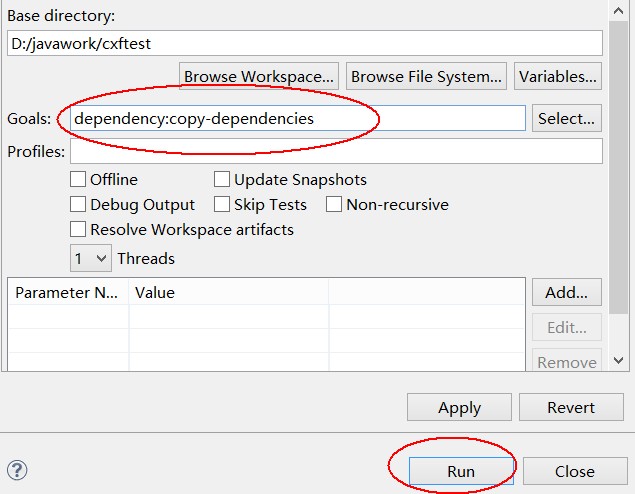635x494 pixels.
Task: Revert the configuration changes
Action: pos(571,407)
